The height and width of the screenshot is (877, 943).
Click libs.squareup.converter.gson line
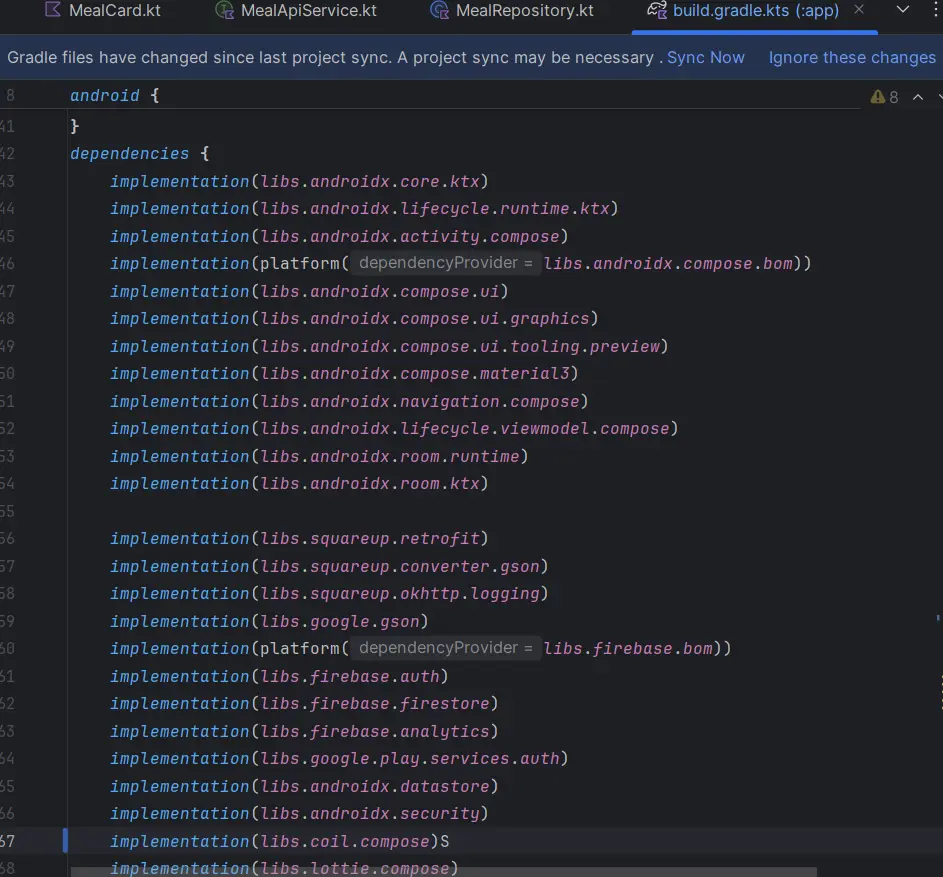click(329, 567)
